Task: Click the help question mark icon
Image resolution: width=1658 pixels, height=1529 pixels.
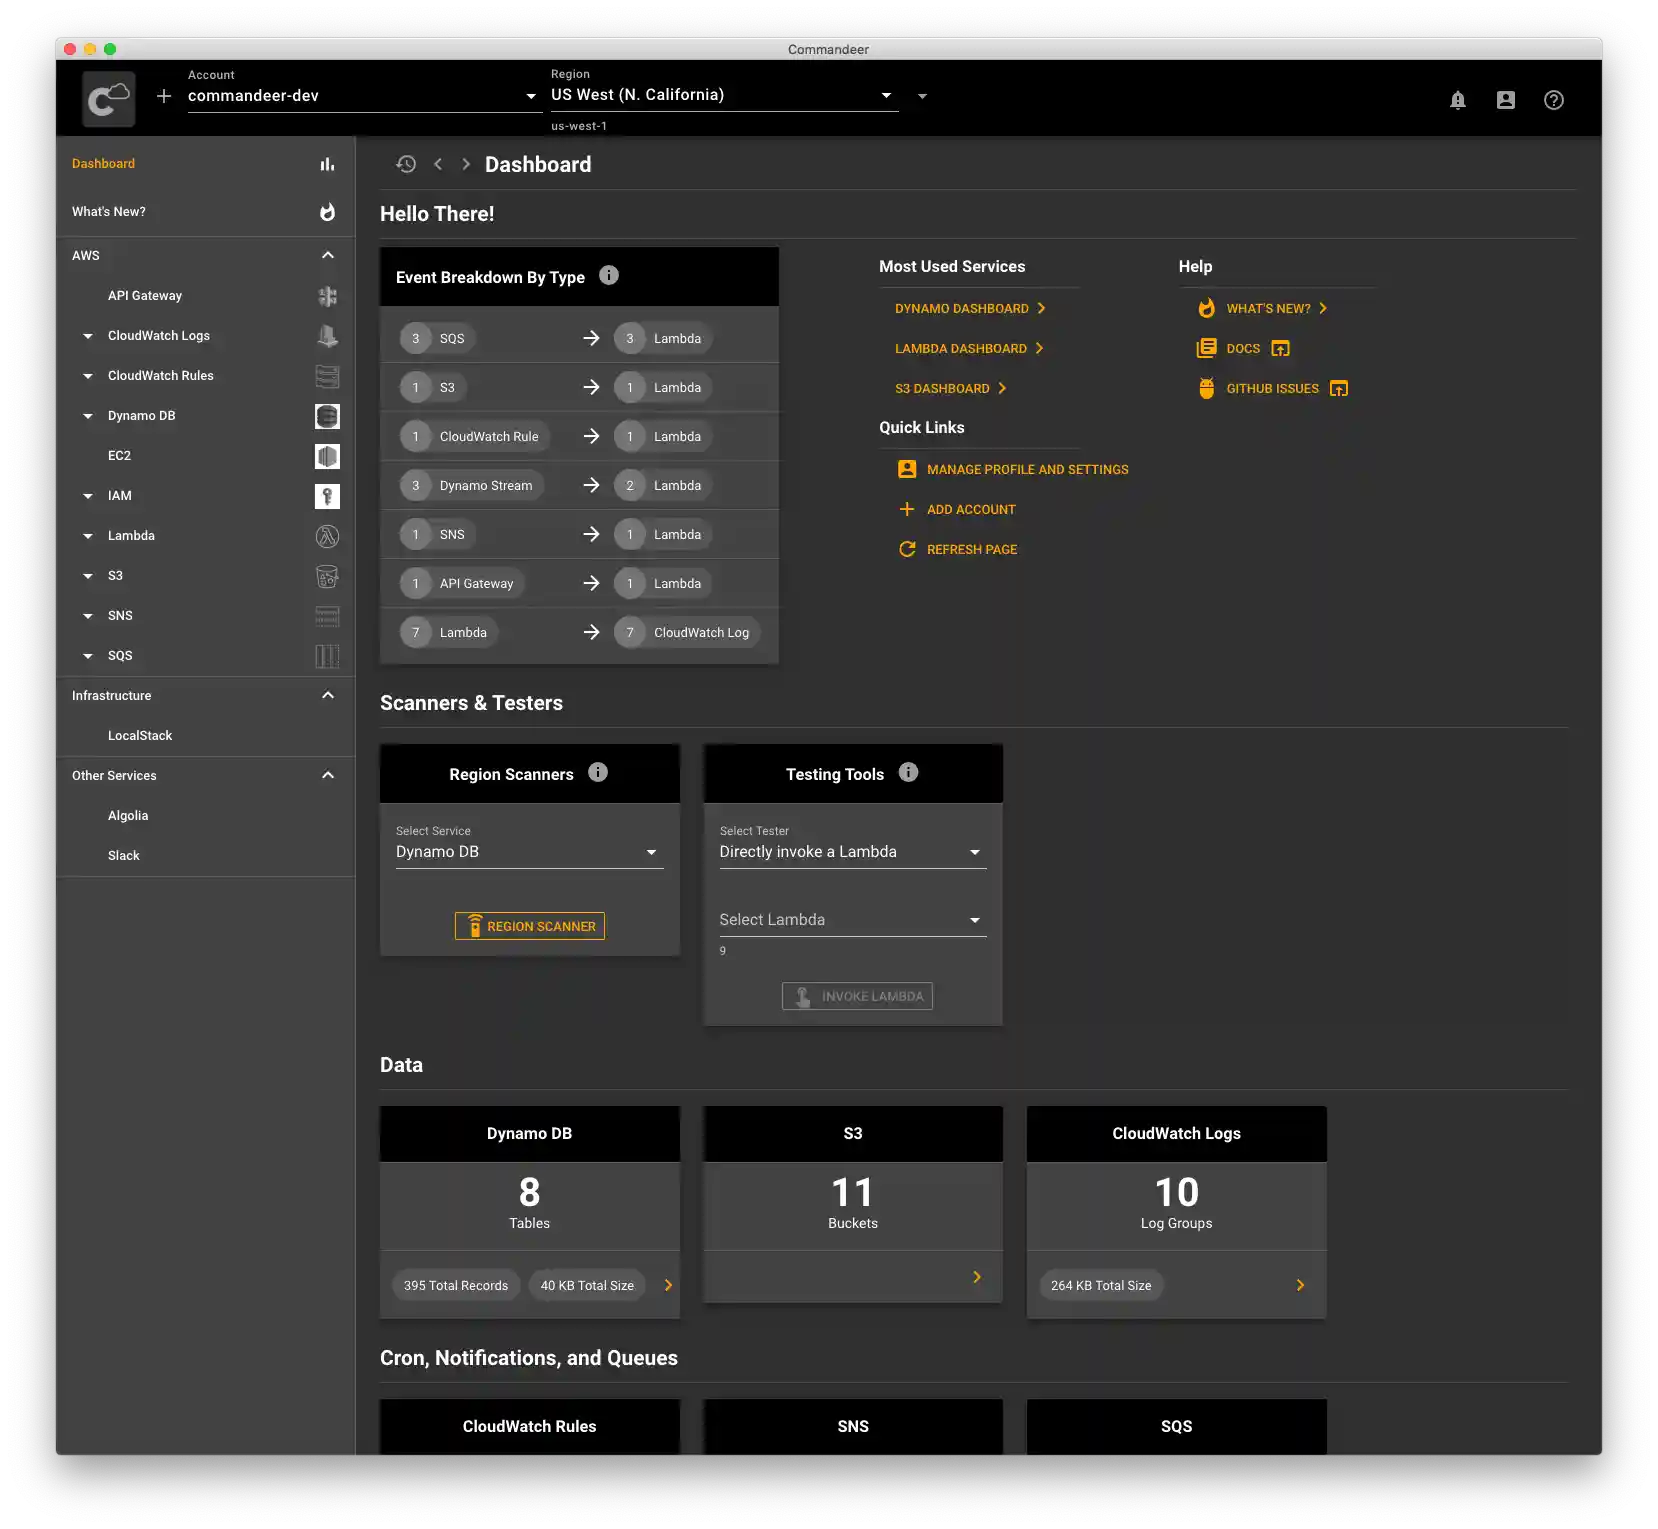Action: pos(1553,100)
